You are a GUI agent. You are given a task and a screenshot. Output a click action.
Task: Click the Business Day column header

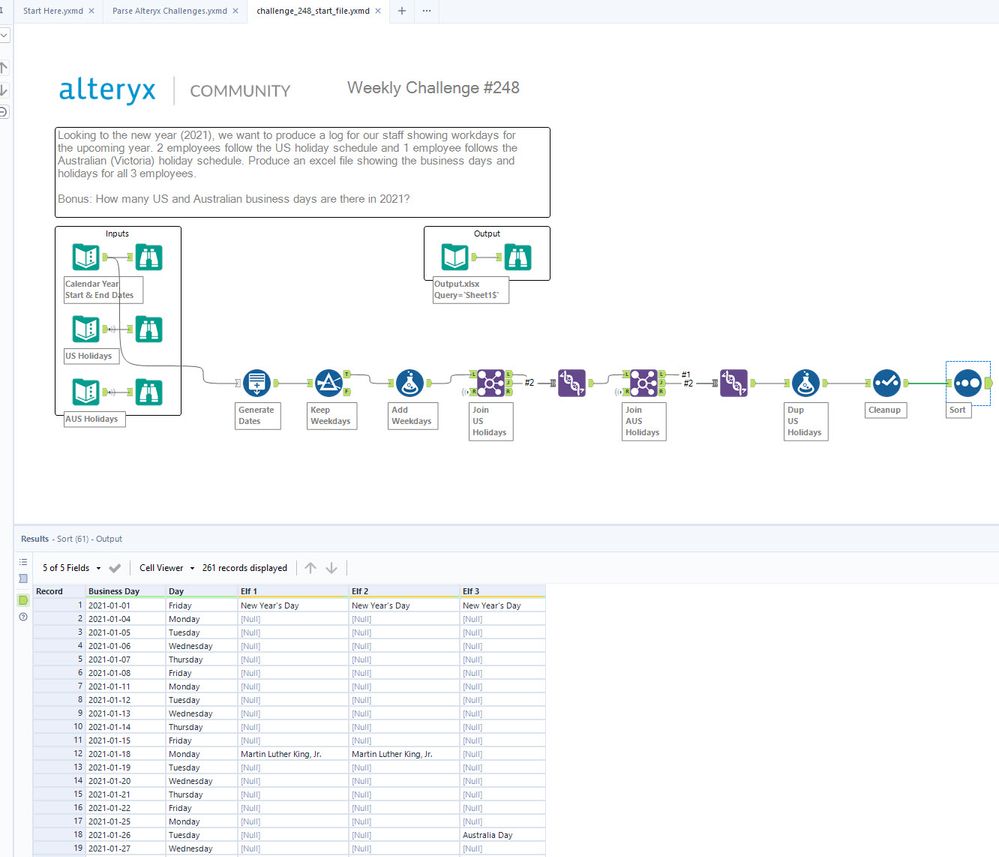[126, 591]
